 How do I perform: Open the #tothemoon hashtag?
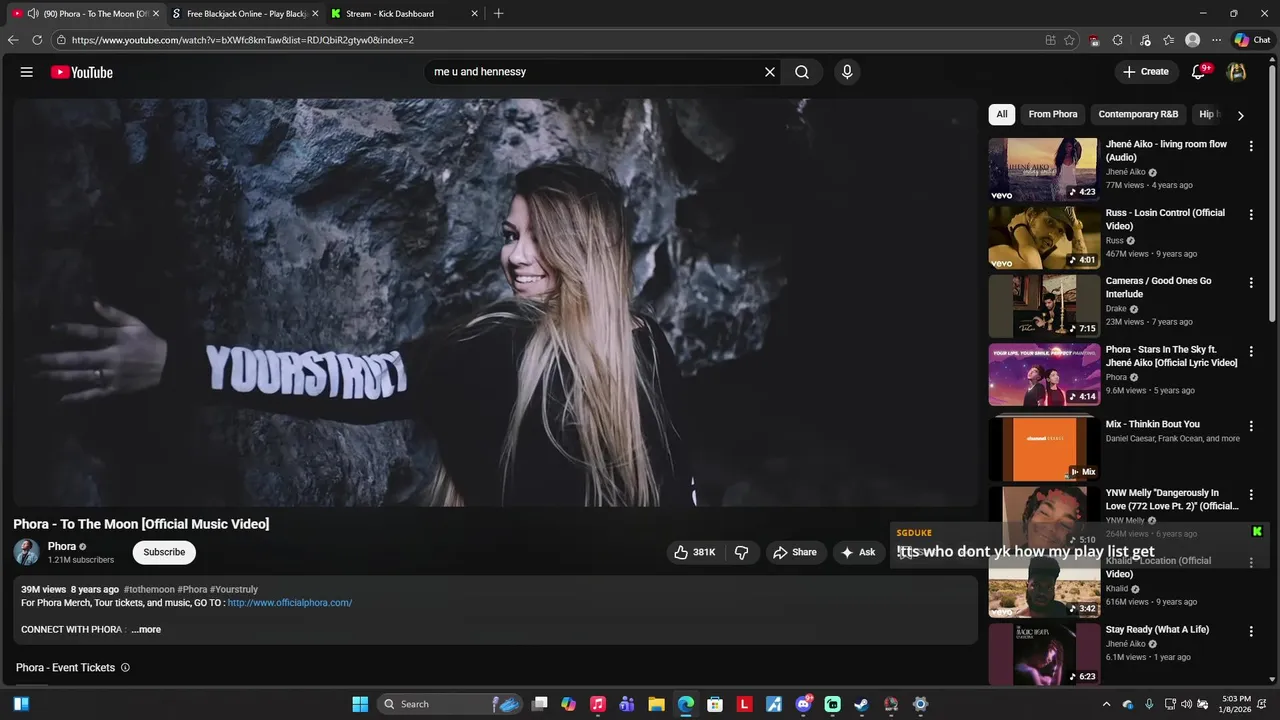(x=149, y=590)
